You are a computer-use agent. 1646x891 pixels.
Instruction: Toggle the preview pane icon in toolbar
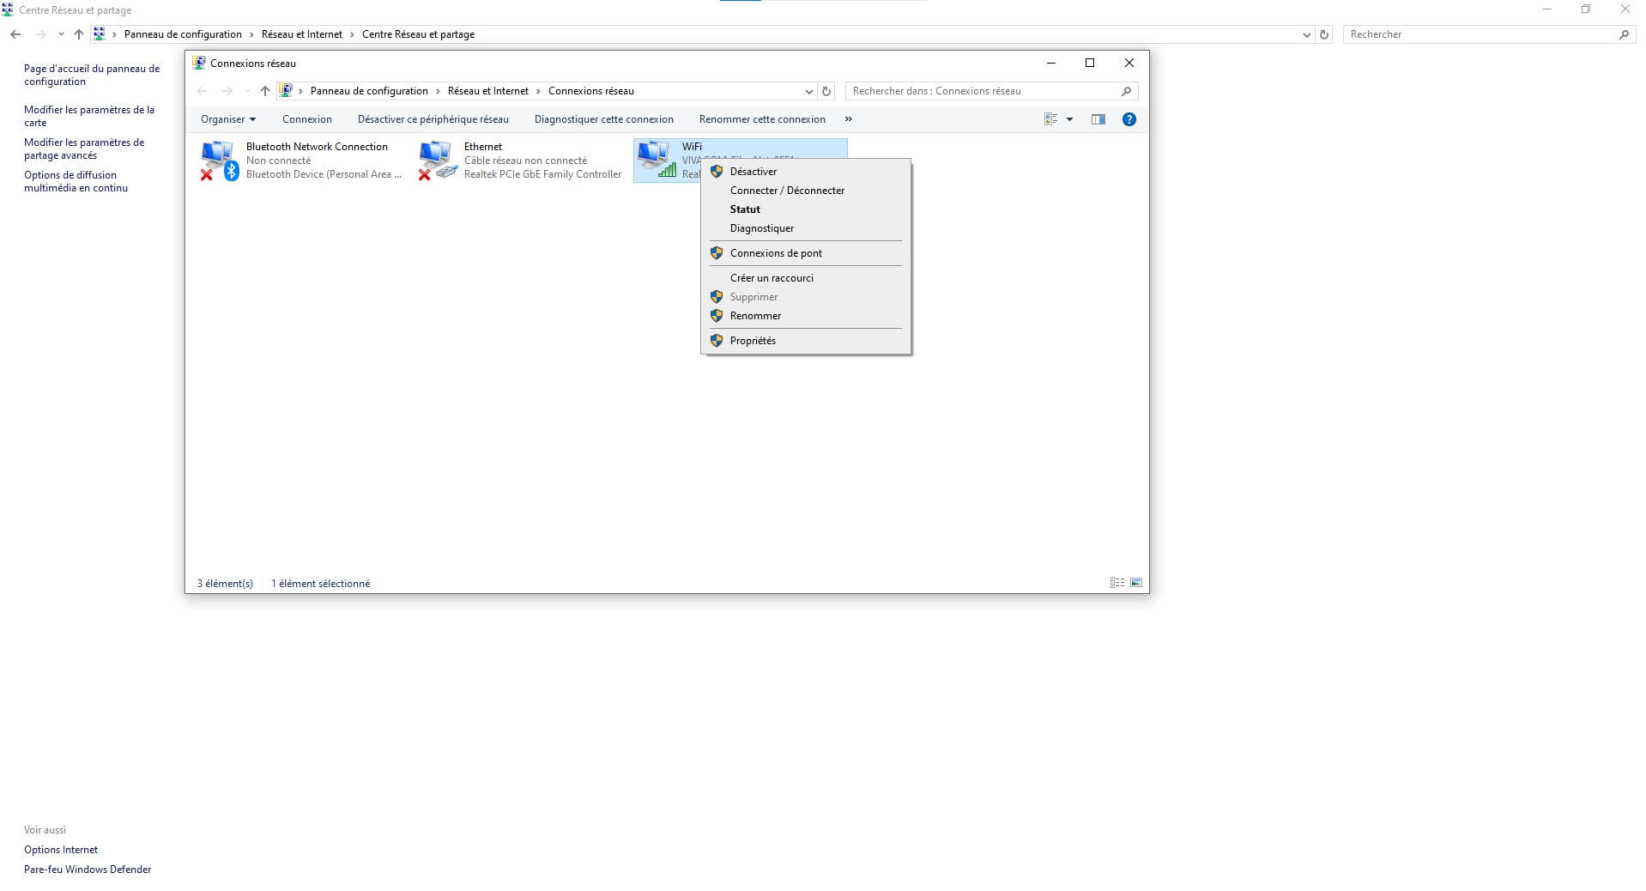point(1098,119)
